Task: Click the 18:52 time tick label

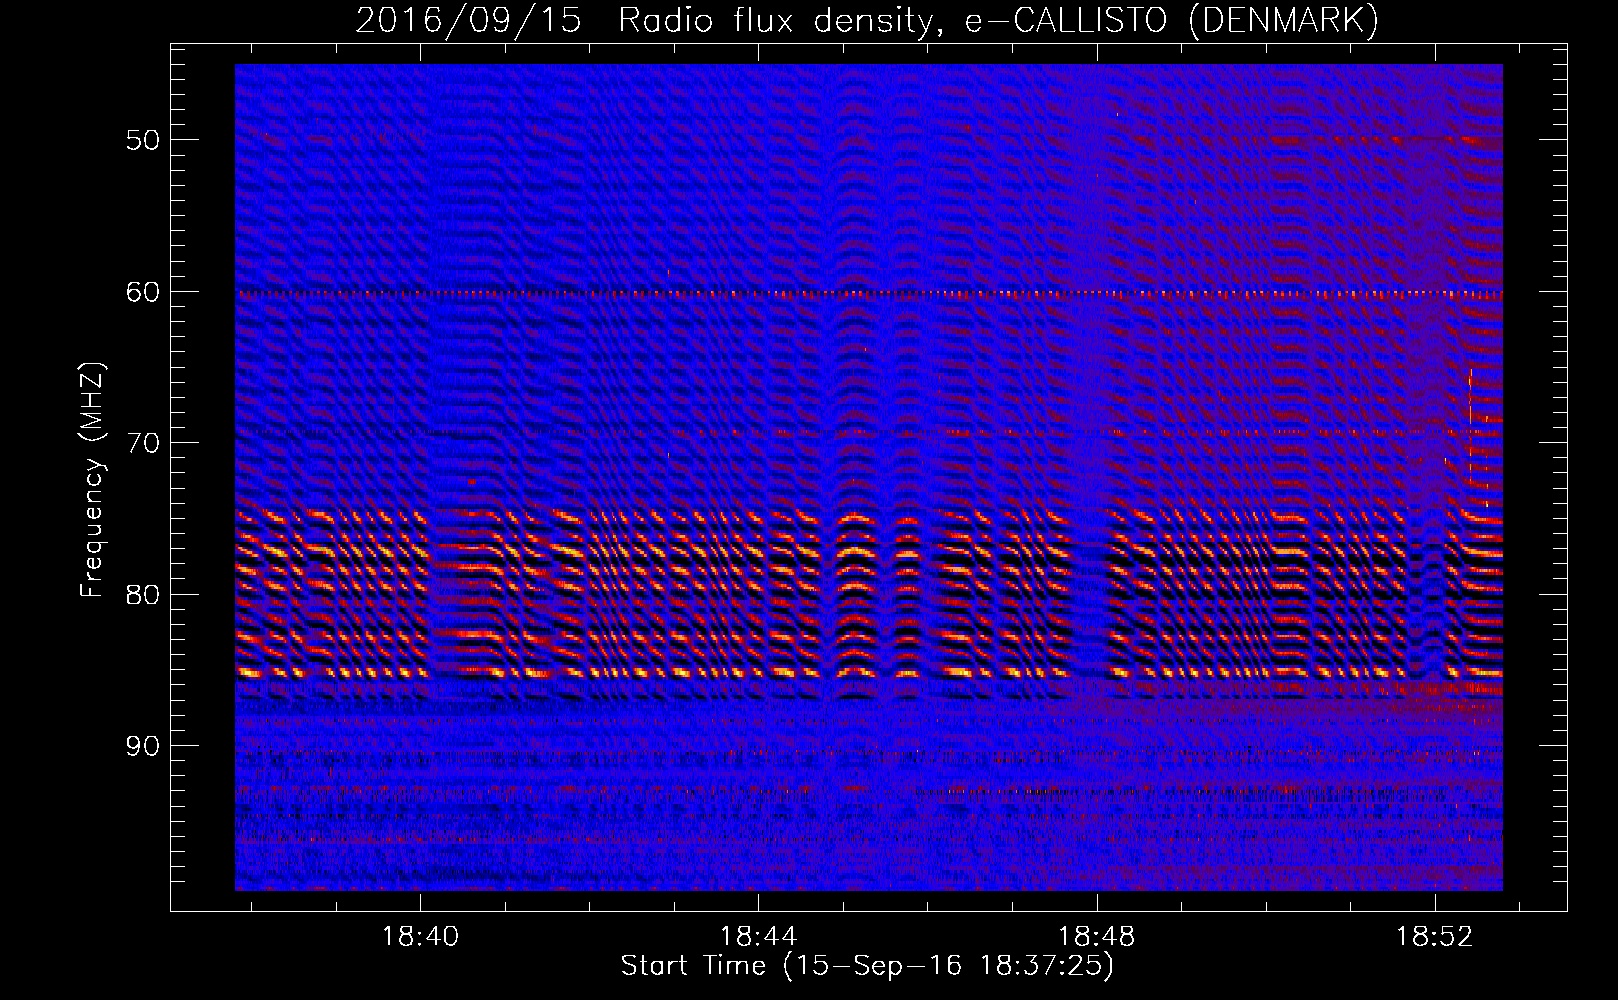Action: tap(1435, 937)
